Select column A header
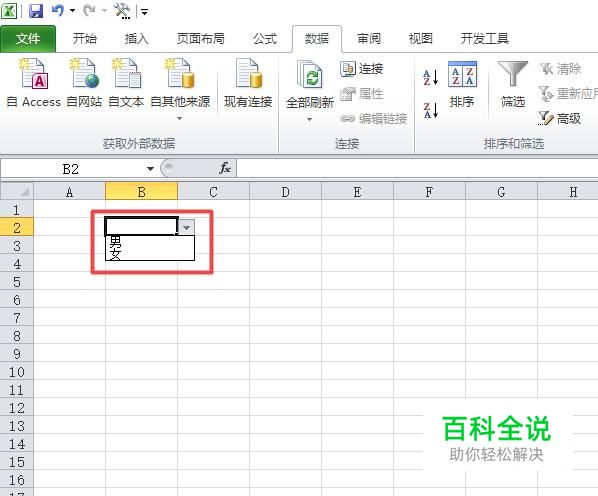The width and height of the screenshot is (598, 496). pyautogui.click(x=69, y=191)
